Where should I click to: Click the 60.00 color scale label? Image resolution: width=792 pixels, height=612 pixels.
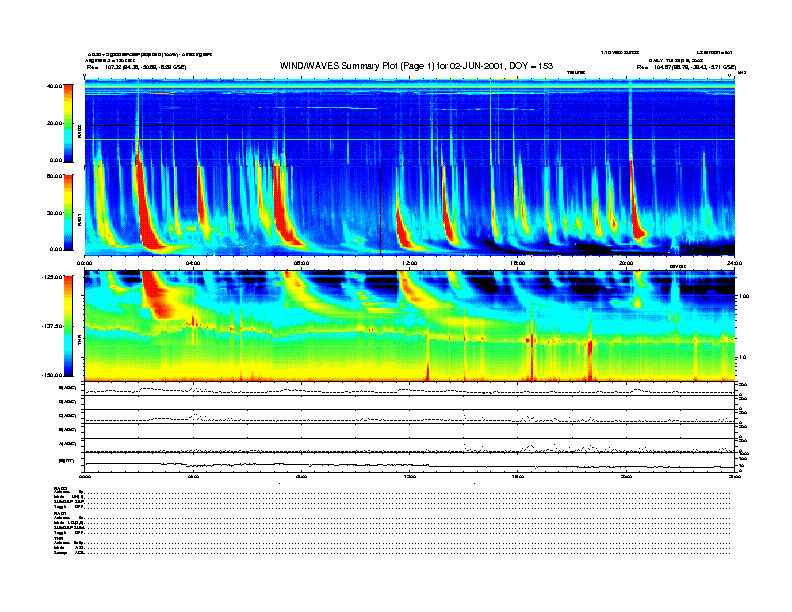55,176
